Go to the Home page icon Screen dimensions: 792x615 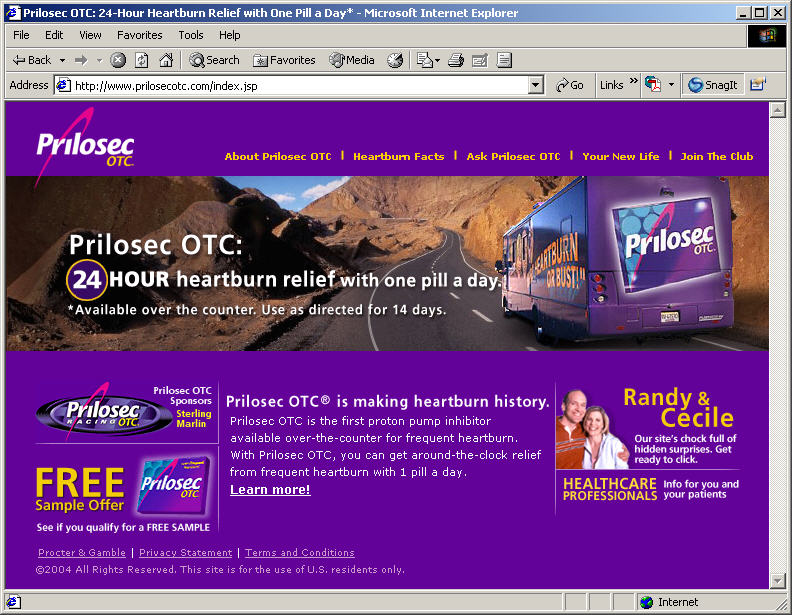tap(166, 61)
